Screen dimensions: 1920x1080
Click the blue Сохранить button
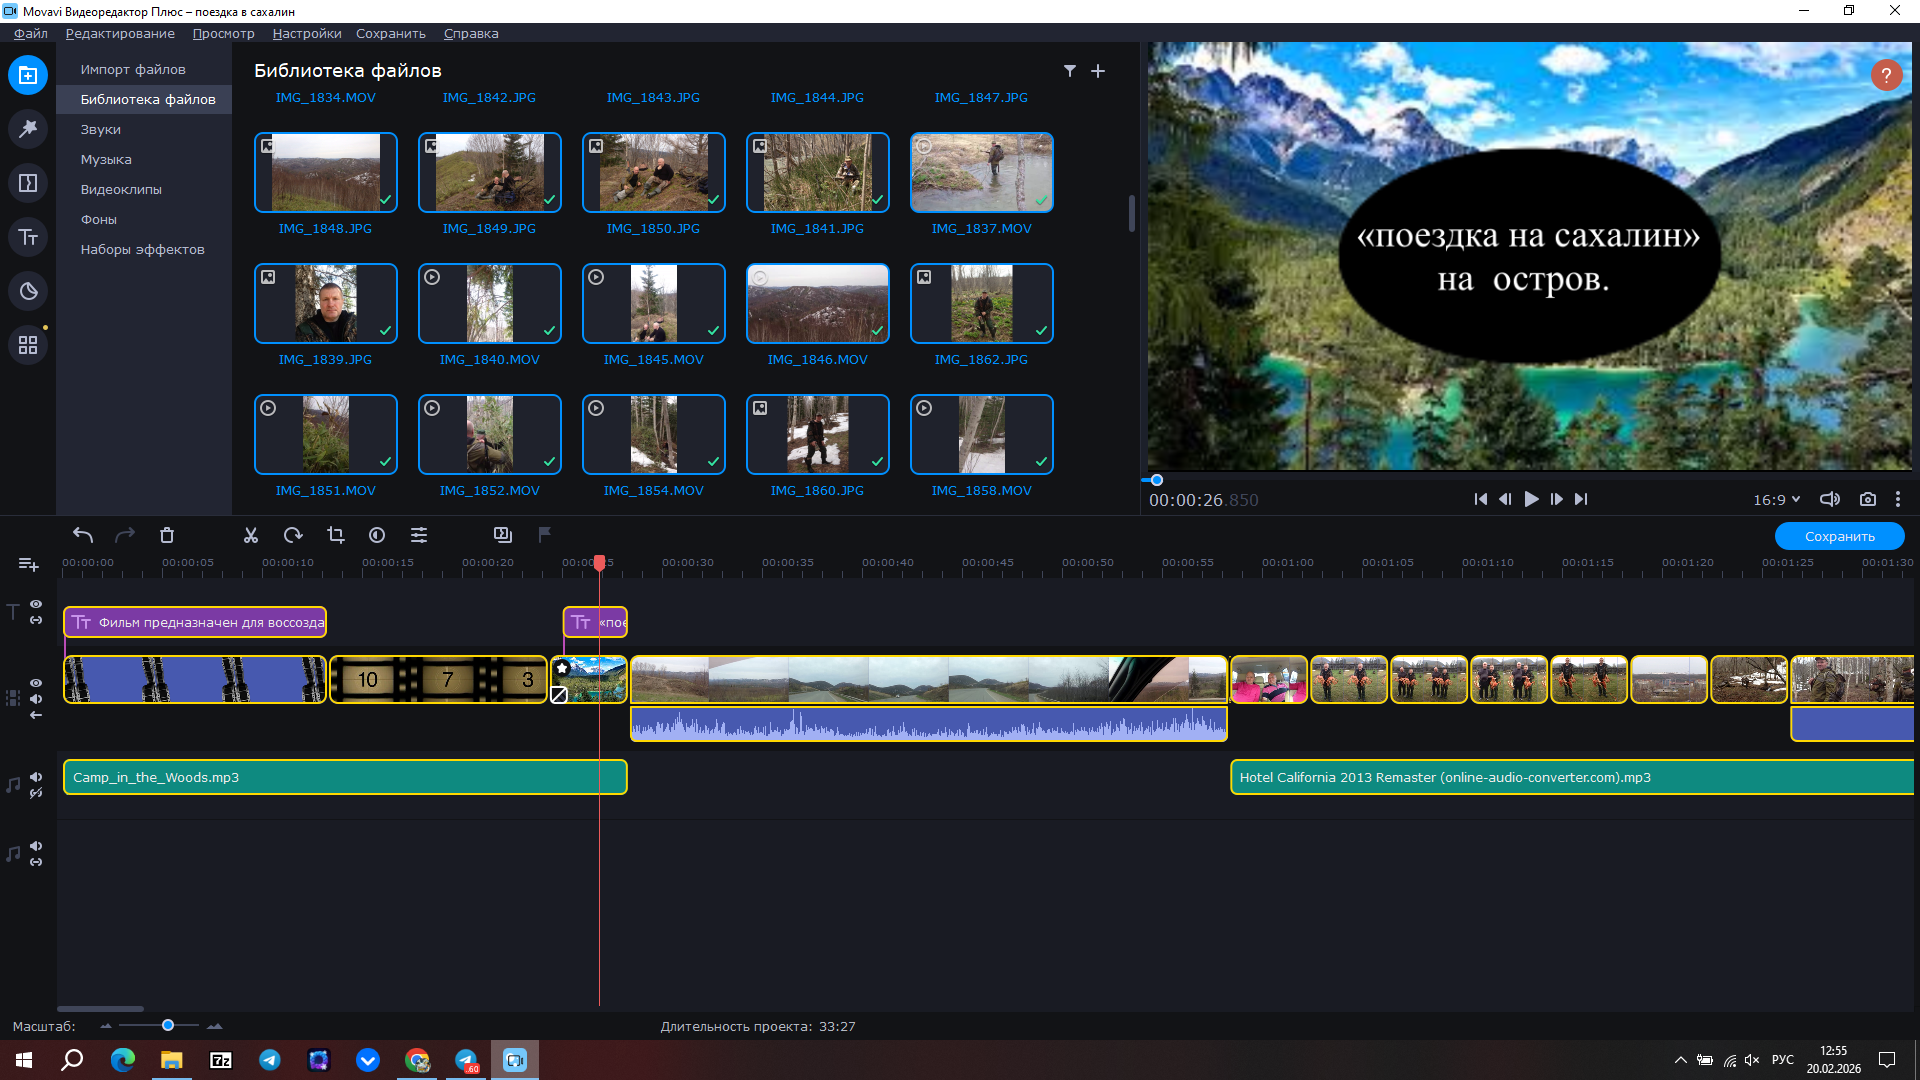click(1839, 537)
